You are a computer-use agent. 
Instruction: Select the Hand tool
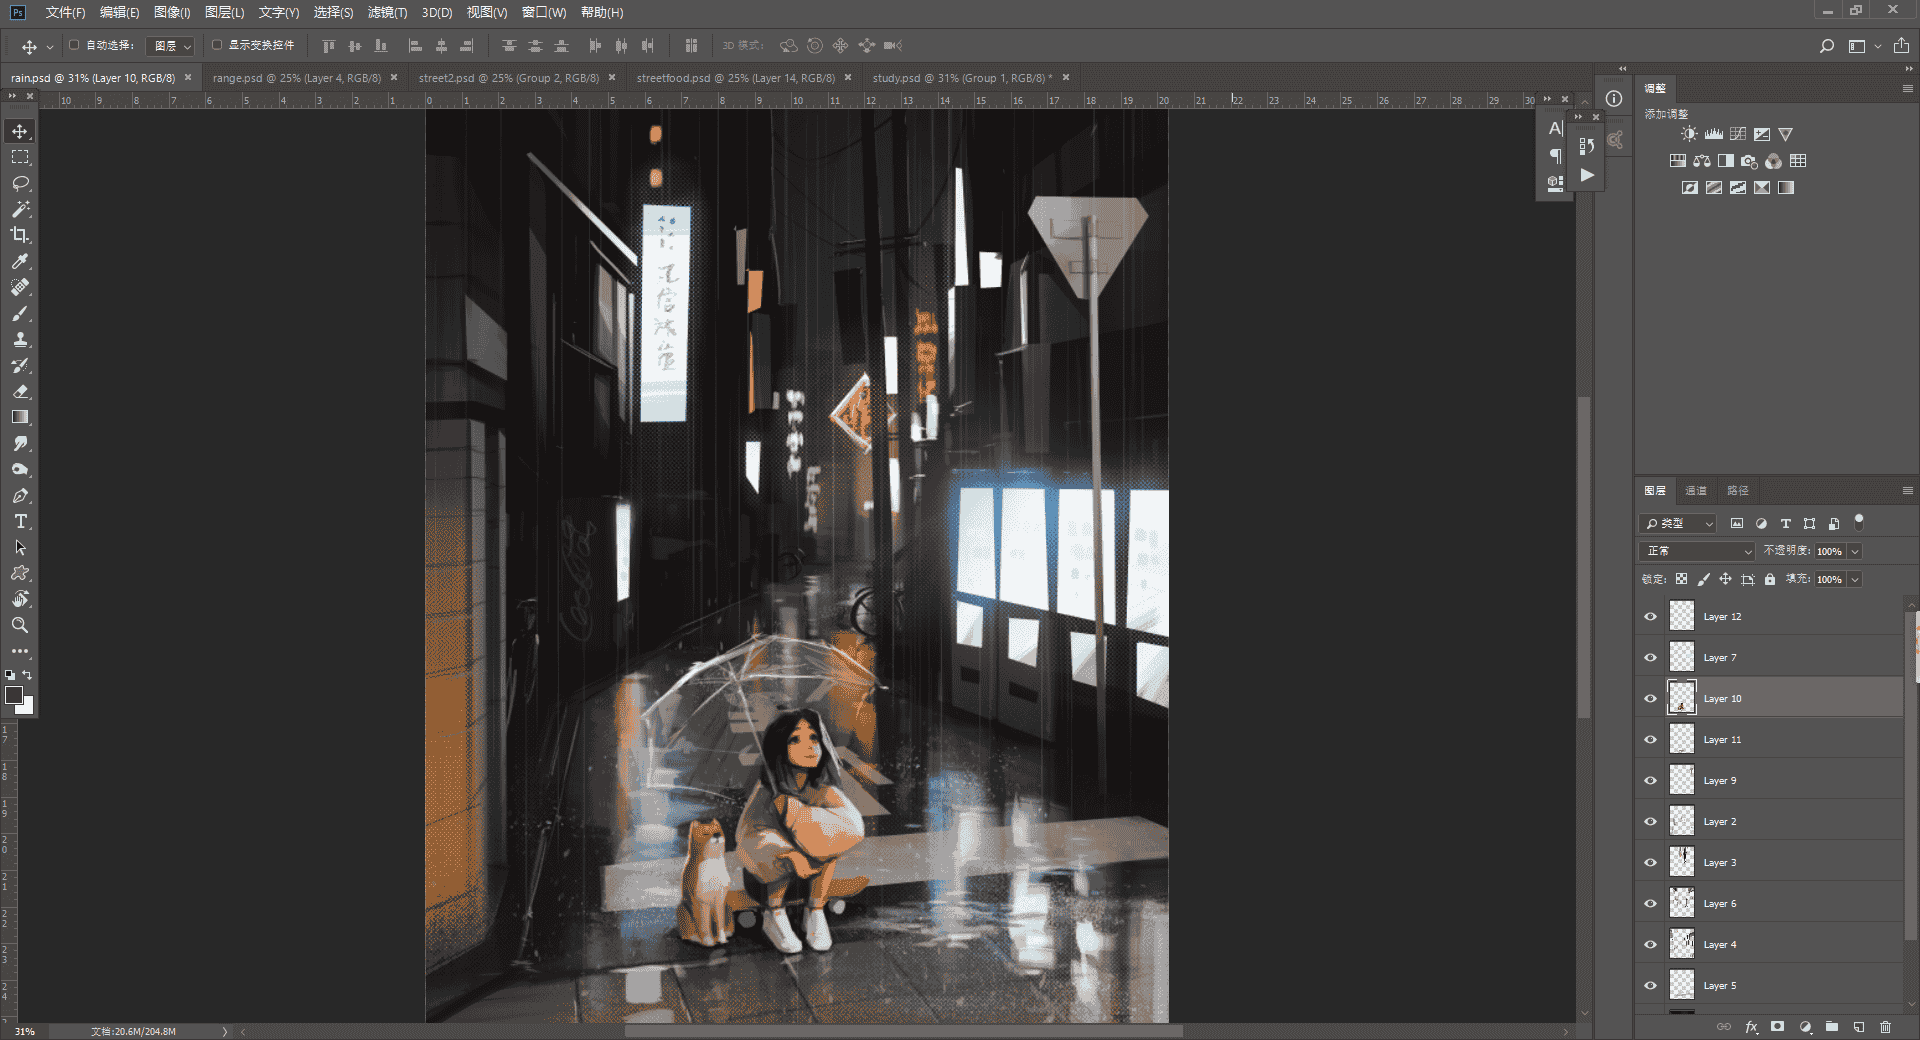(x=20, y=599)
